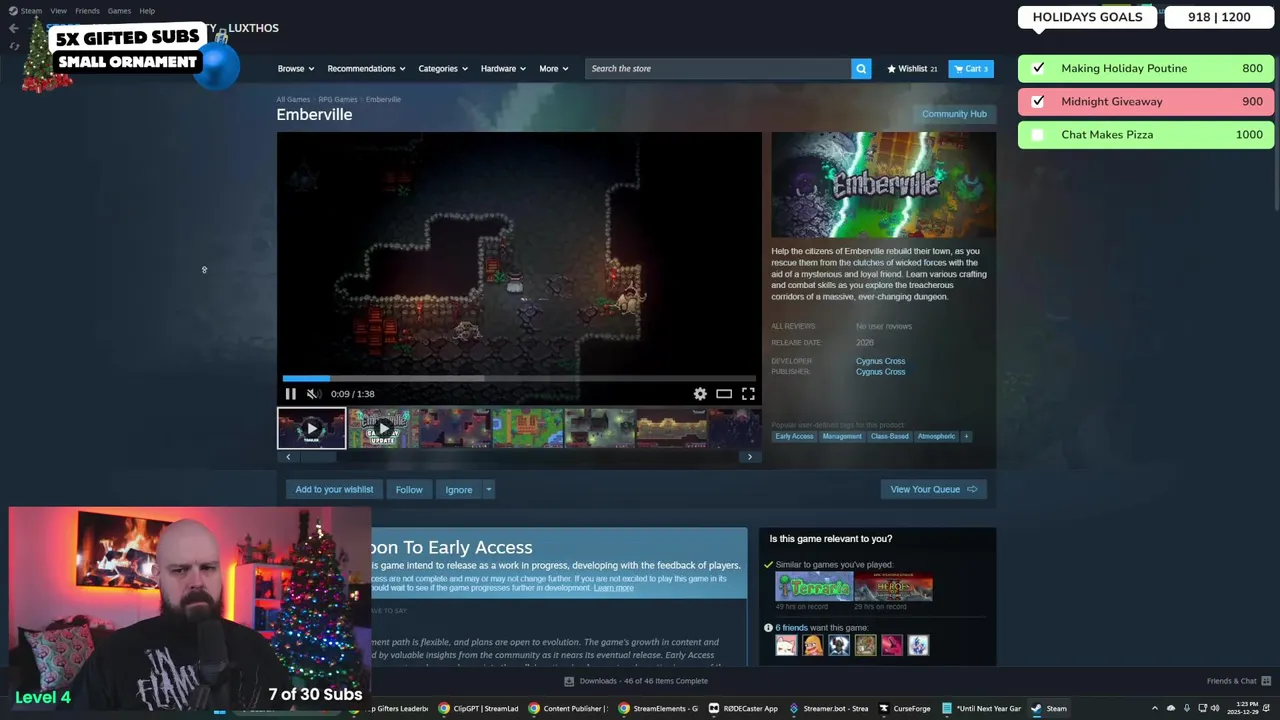Open the Games menu
The height and width of the screenshot is (720, 1280).
click(119, 11)
